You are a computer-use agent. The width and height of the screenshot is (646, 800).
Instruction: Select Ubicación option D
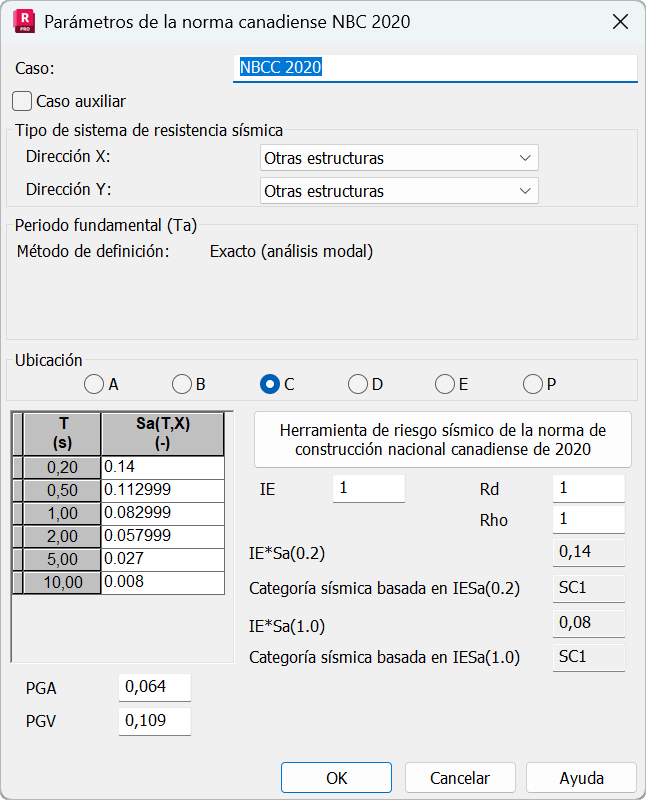[x=358, y=384]
